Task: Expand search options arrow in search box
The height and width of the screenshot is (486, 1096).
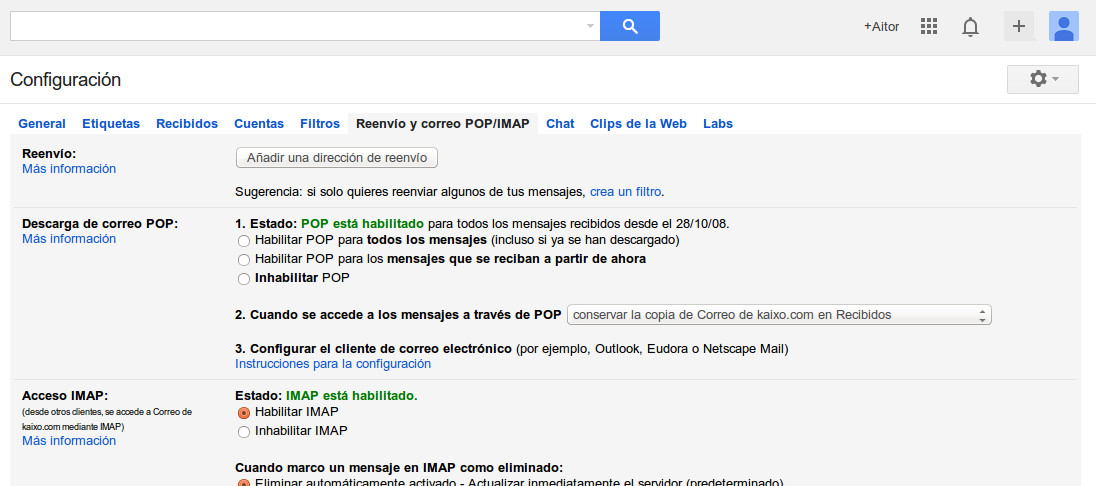Action: click(x=590, y=26)
